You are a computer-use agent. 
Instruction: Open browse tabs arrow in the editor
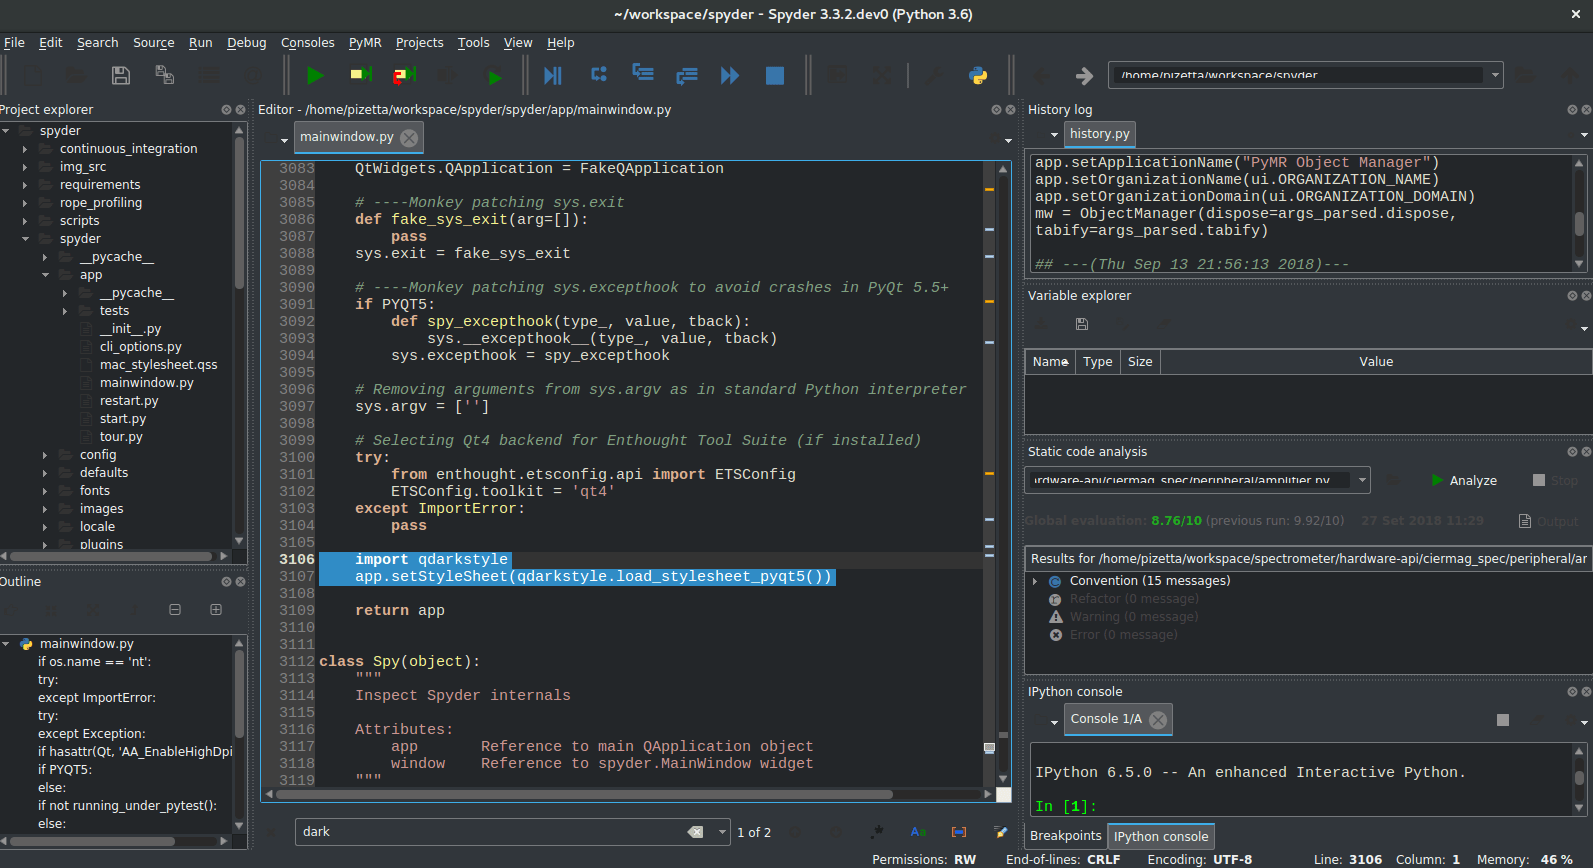click(284, 140)
